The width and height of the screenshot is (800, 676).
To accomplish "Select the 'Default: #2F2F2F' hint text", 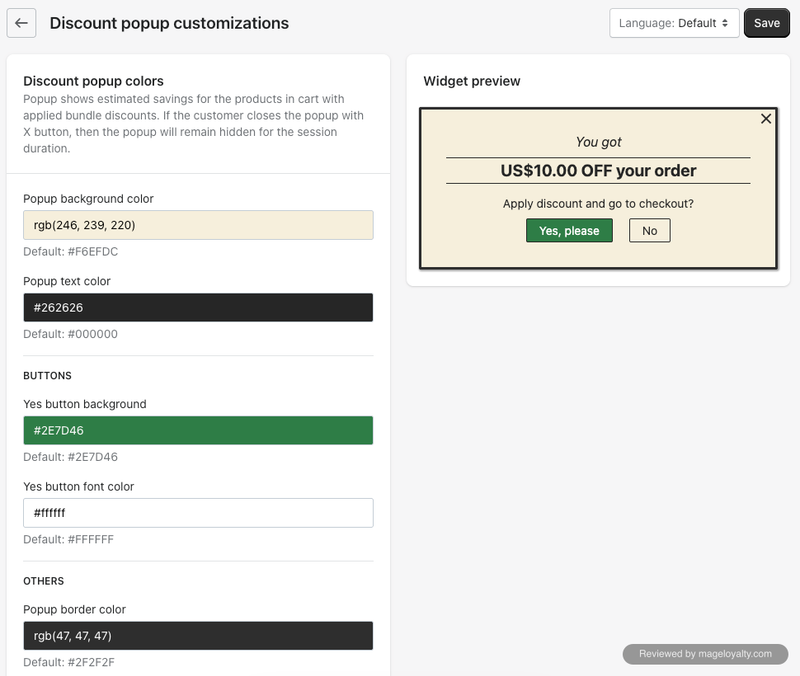I will click(x=69, y=662).
